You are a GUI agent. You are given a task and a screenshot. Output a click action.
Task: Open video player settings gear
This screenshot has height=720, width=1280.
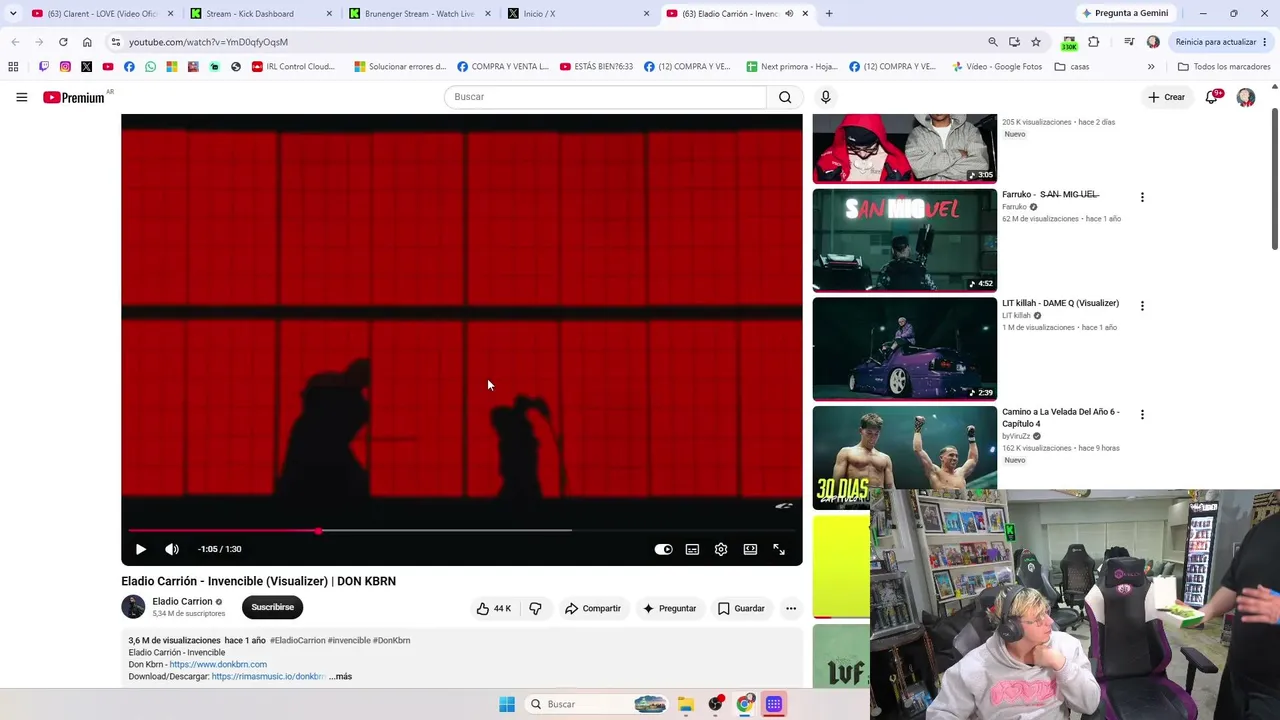pyautogui.click(x=721, y=549)
